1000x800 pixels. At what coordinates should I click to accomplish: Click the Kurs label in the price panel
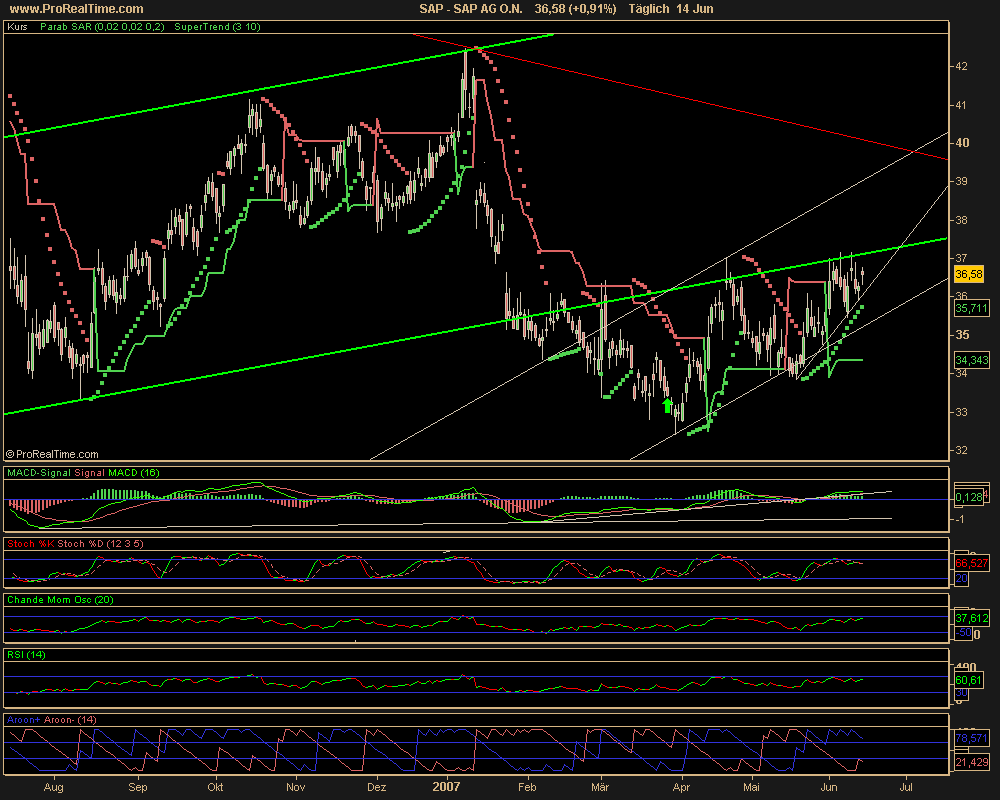pos(17,27)
